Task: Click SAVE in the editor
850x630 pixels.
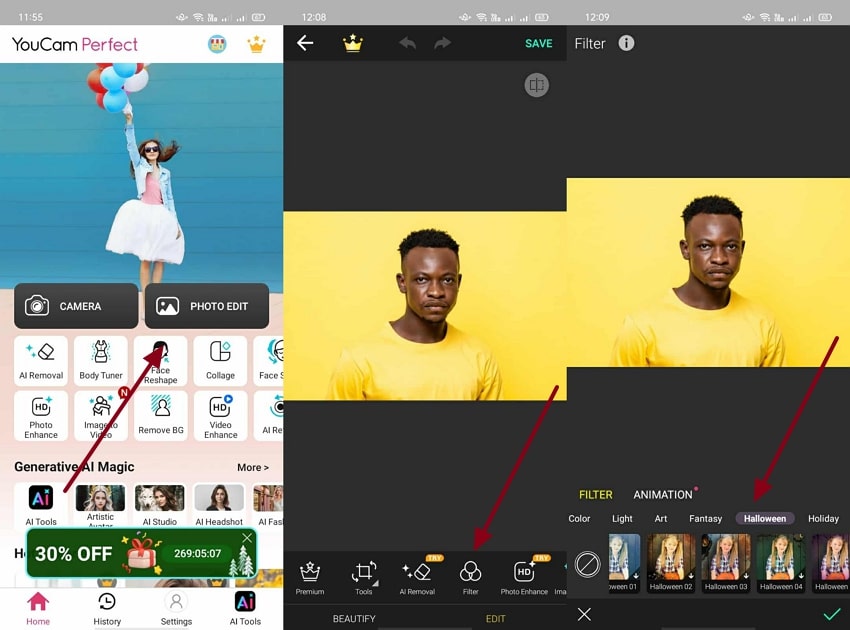Action: pyautogui.click(x=538, y=43)
